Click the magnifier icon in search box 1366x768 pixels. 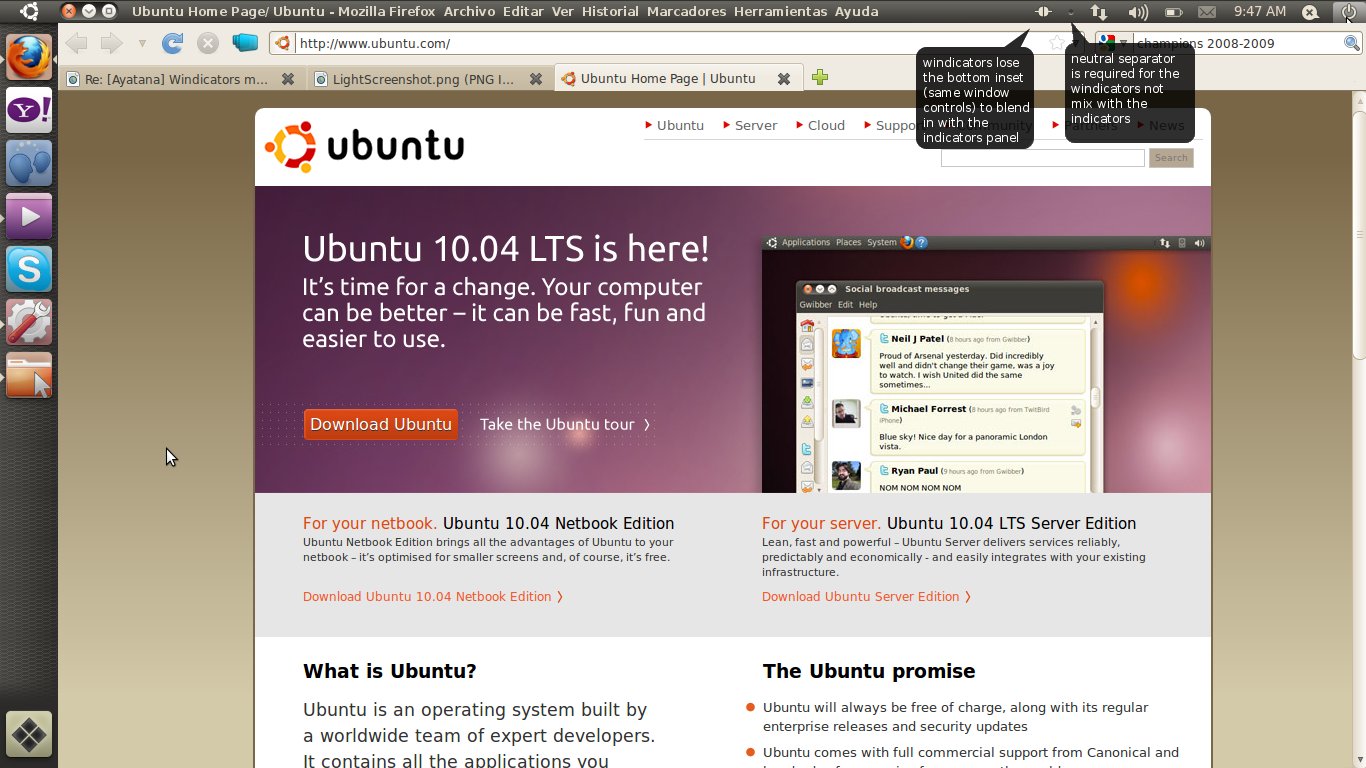click(x=1351, y=43)
